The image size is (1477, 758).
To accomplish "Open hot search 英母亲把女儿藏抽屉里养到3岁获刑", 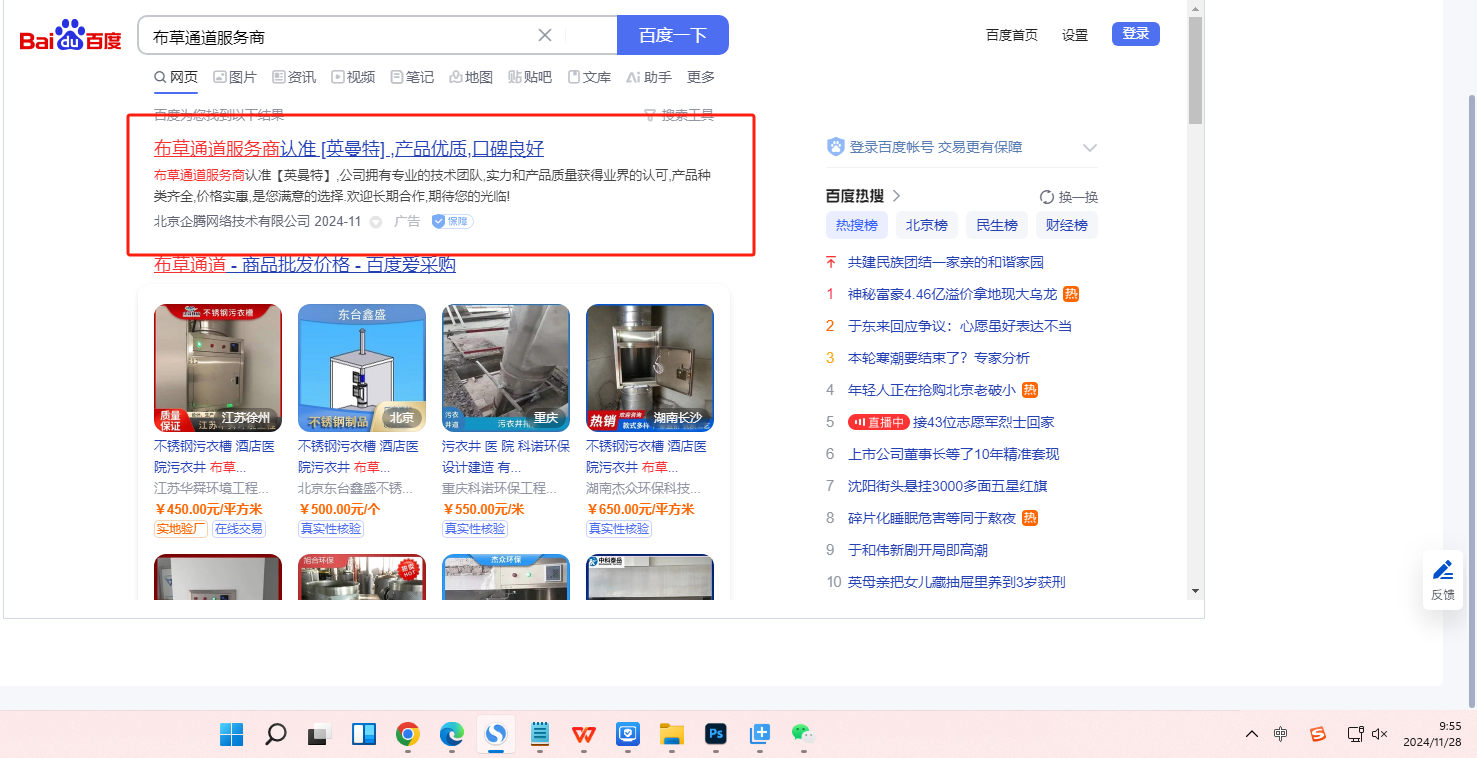I will click(956, 582).
